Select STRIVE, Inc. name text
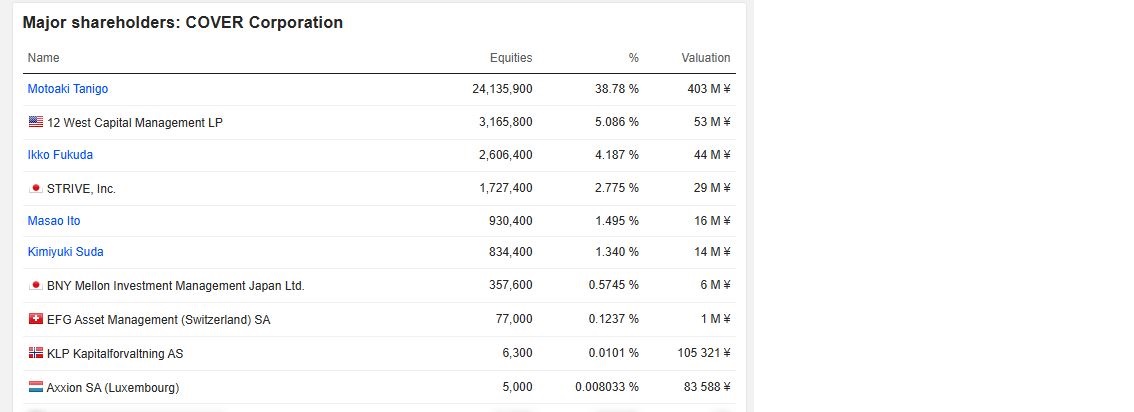Screen dimensions: 1134x412 click(81, 189)
